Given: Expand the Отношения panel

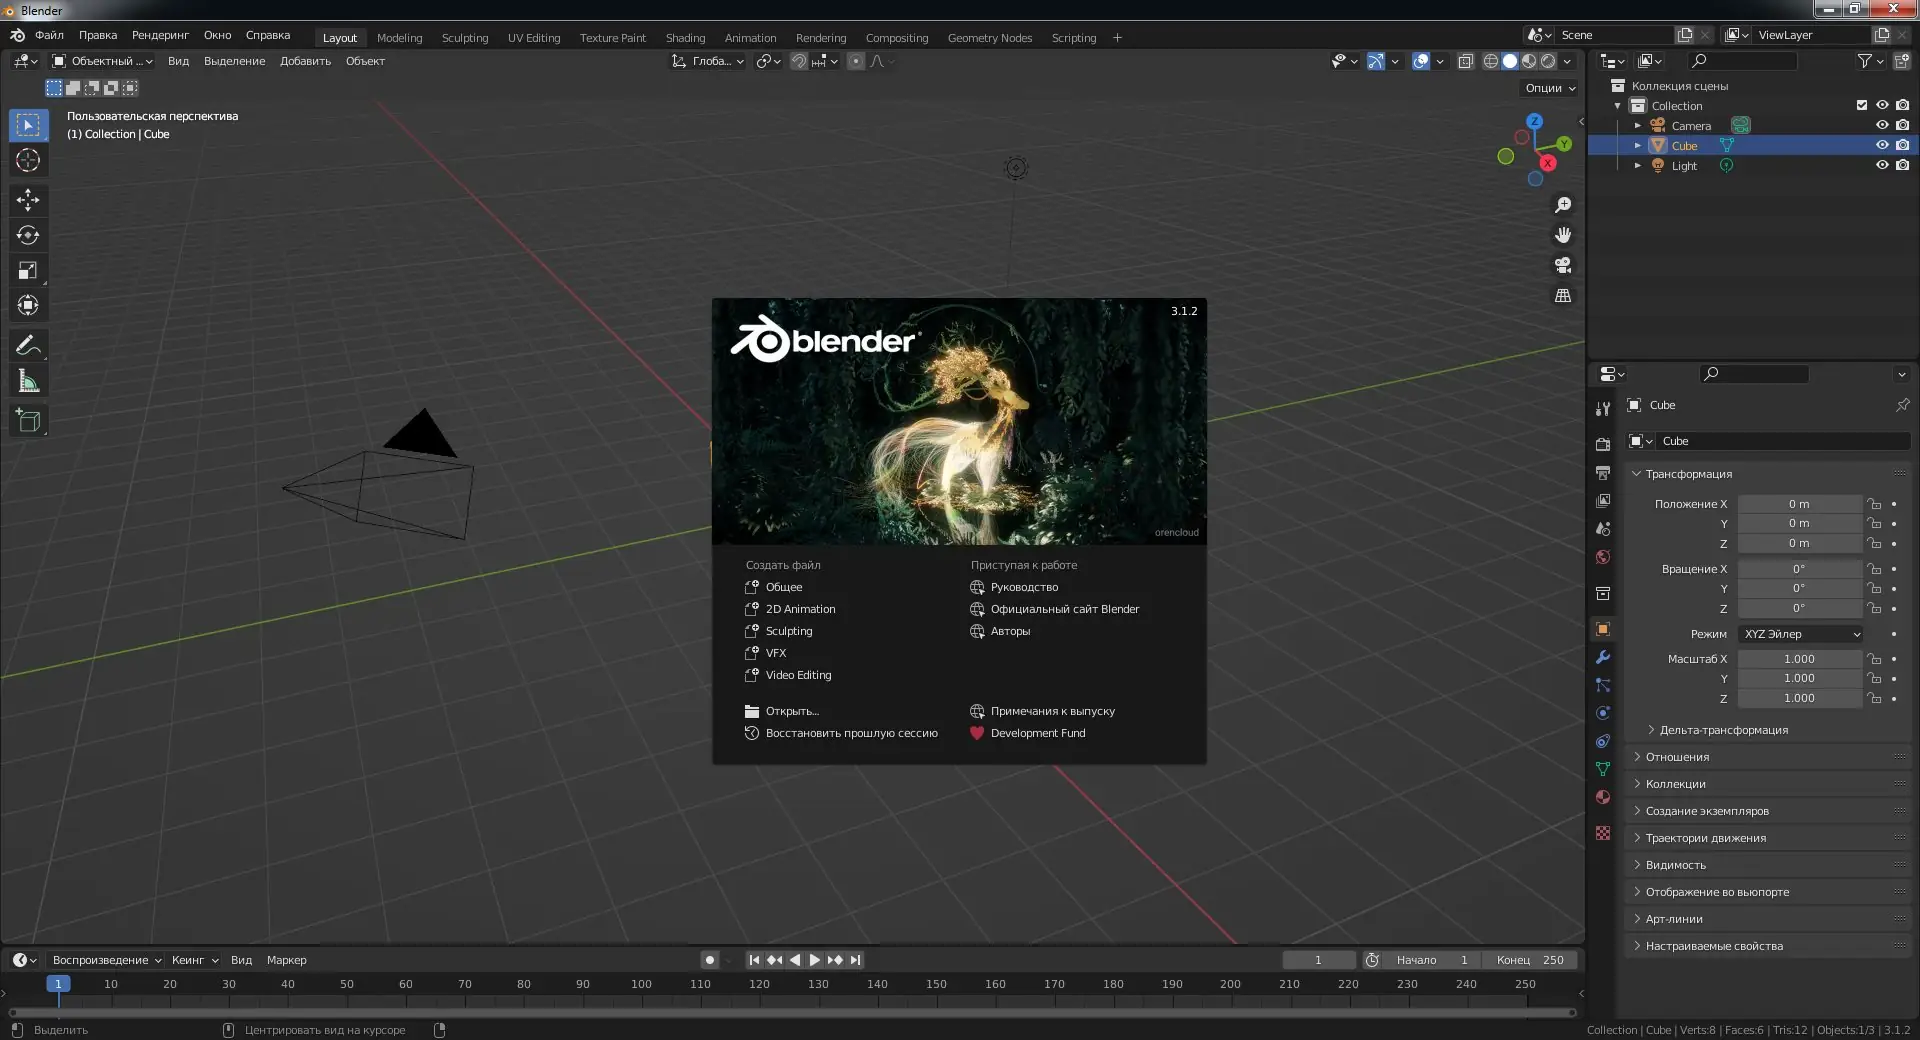Looking at the screenshot, I should click(1677, 757).
